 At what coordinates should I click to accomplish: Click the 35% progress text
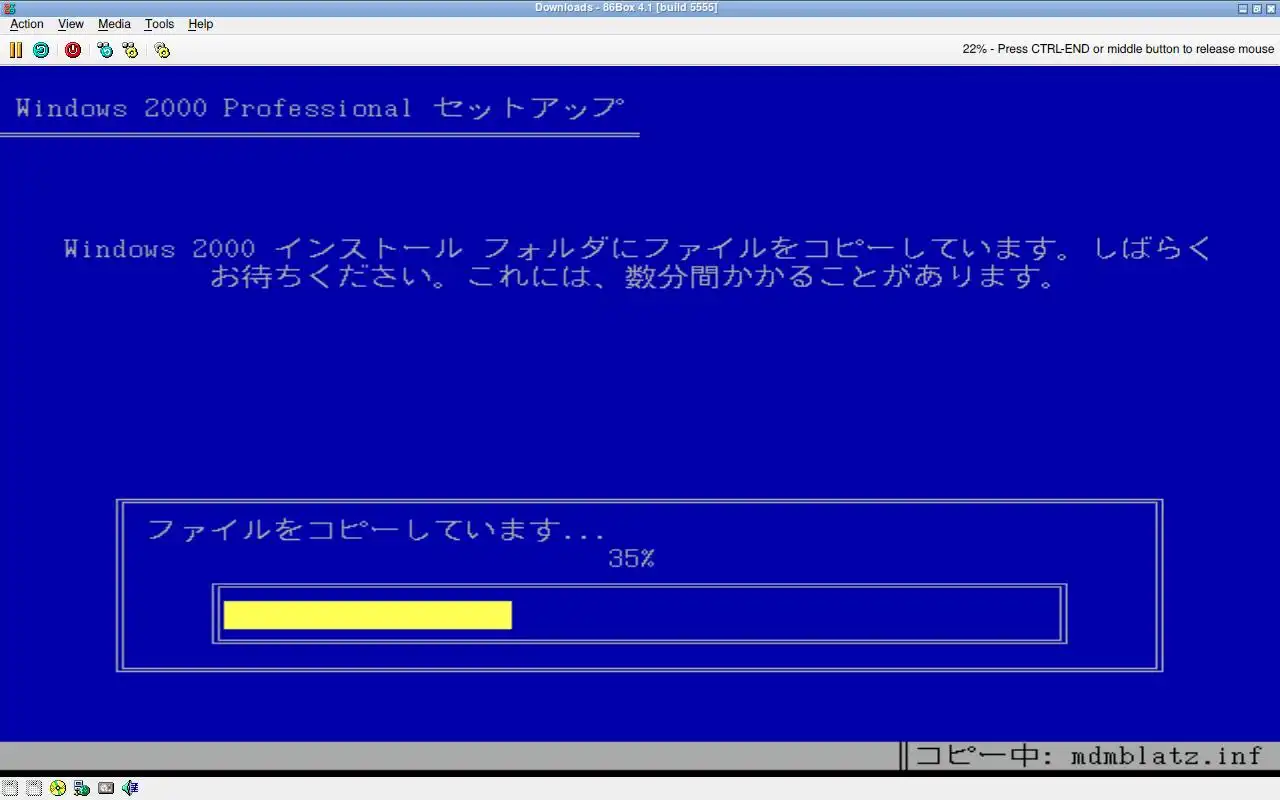pos(631,559)
